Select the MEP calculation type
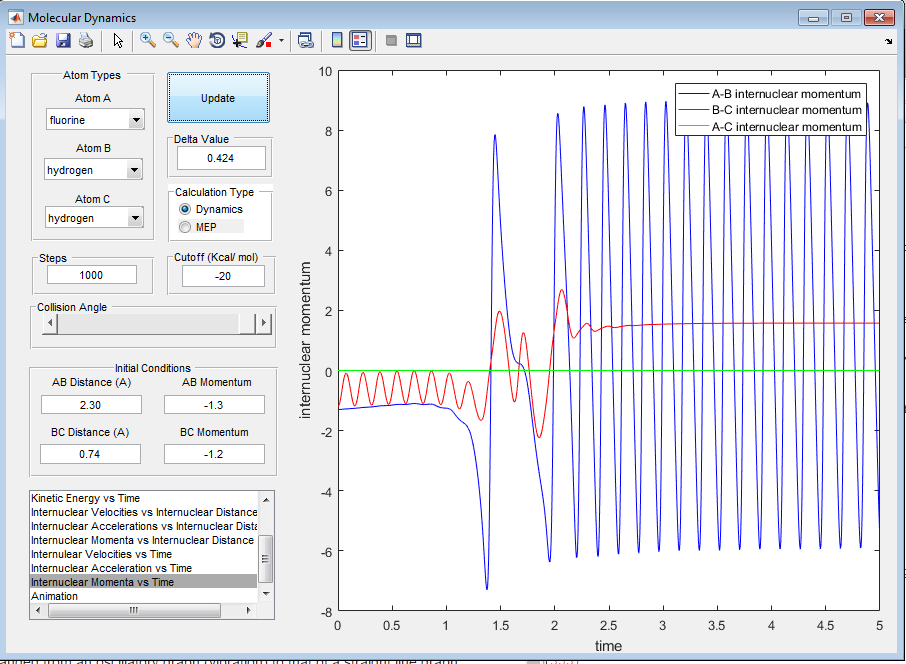Image resolution: width=906 pixels, height=664 pixels. [x=184, y=227]
